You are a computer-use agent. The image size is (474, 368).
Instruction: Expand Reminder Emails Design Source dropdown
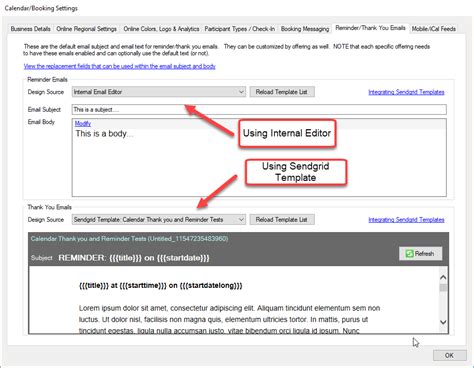[159, 92]
